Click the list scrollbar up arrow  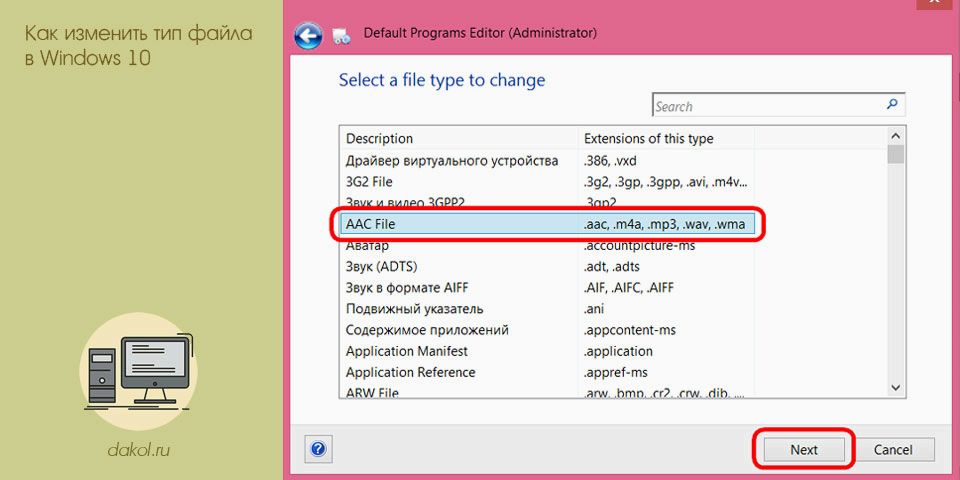coord(896,136)
